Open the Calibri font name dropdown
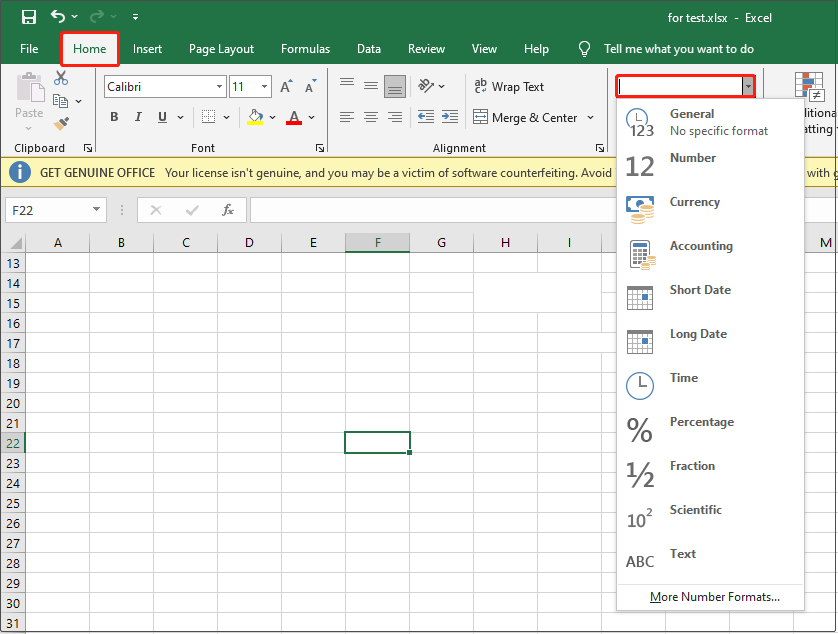838x634 pixels. tap(218, 86)
